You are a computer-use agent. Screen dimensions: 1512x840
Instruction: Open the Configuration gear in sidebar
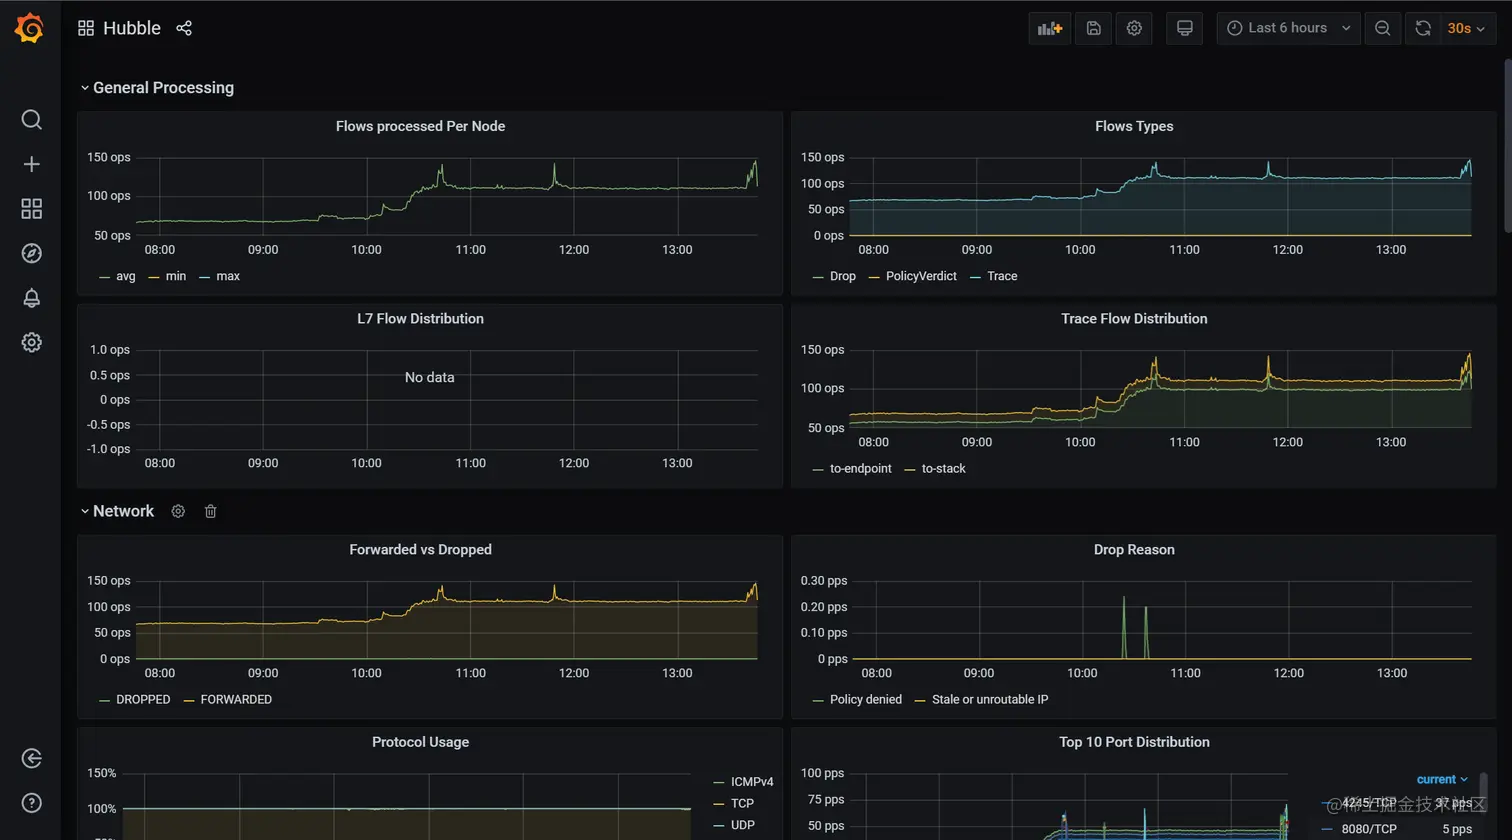click(x=31, y=342)
